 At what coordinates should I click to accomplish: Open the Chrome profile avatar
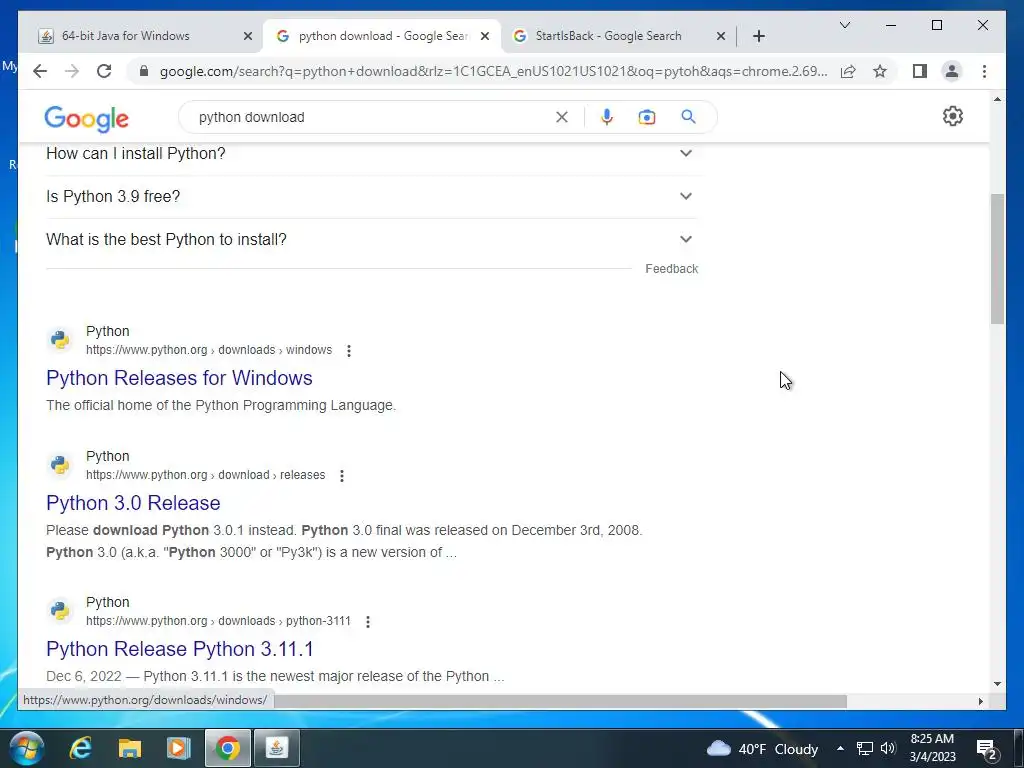952,71
